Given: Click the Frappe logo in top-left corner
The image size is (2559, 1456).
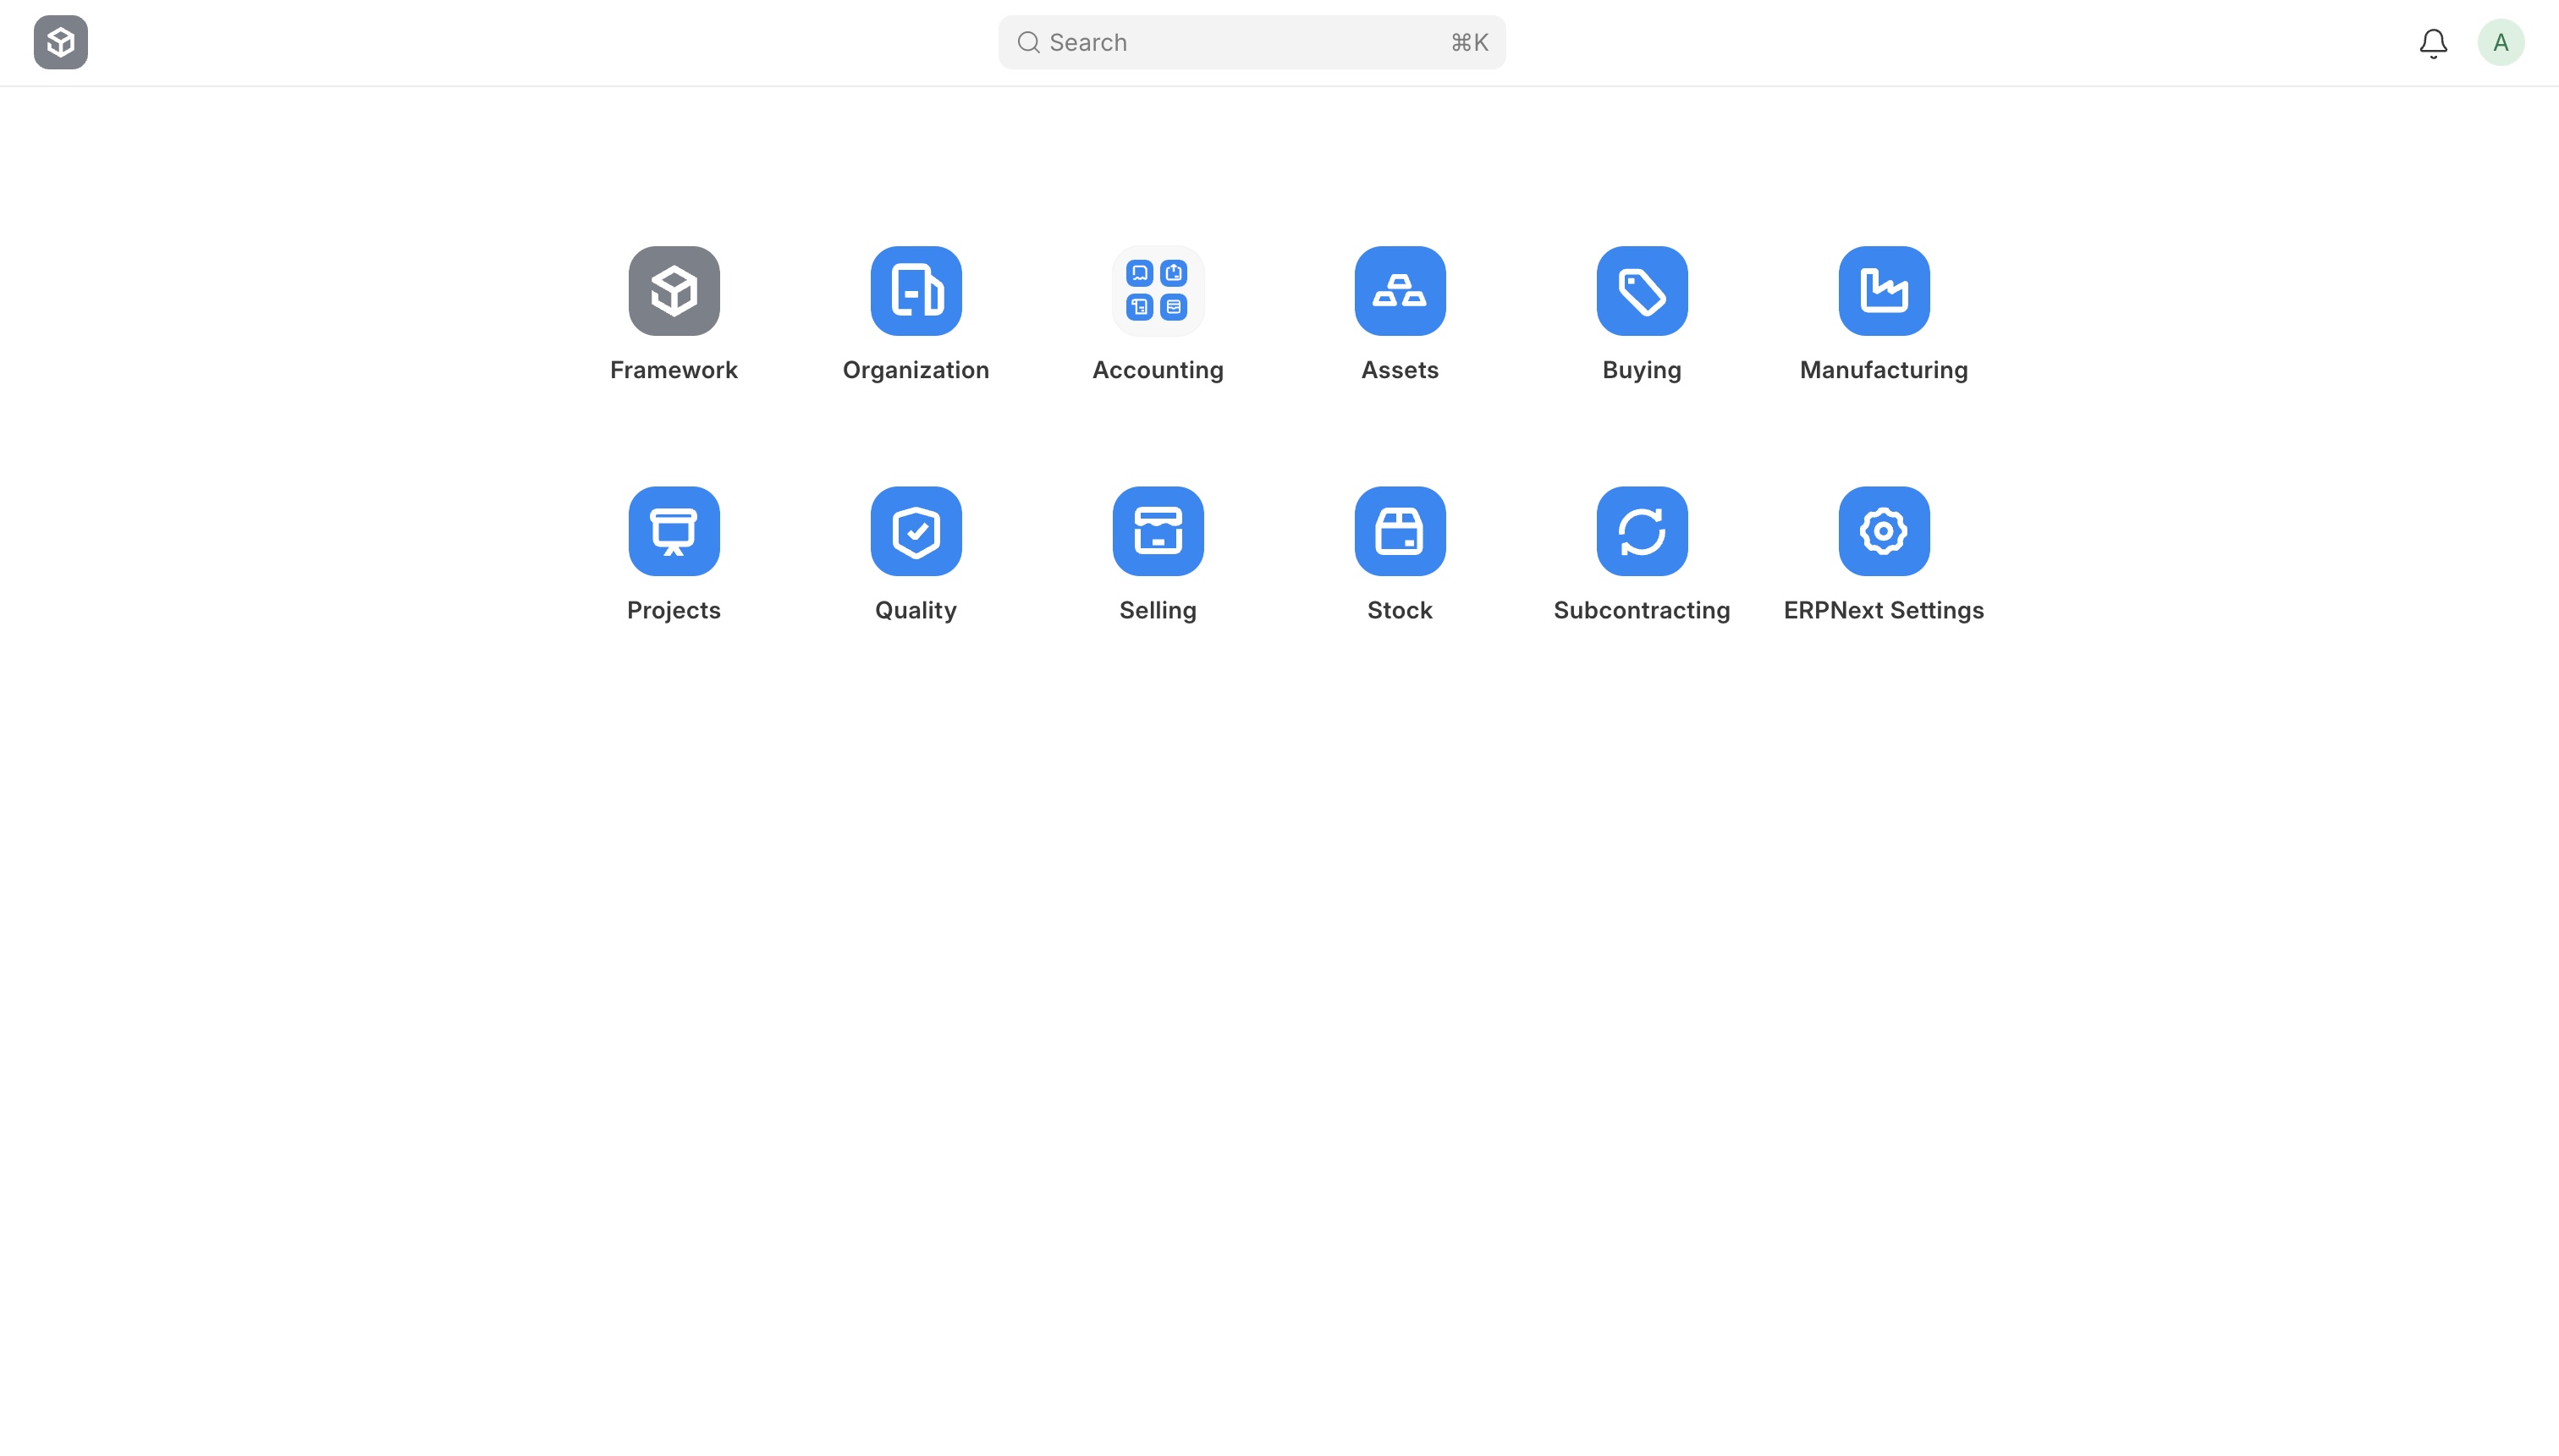Looking at the screenshot, I should coord(61,42).
